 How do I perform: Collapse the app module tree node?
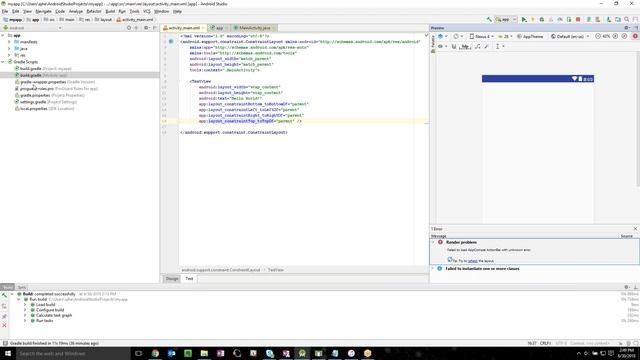pyautogui.click(x=3, y=36)
